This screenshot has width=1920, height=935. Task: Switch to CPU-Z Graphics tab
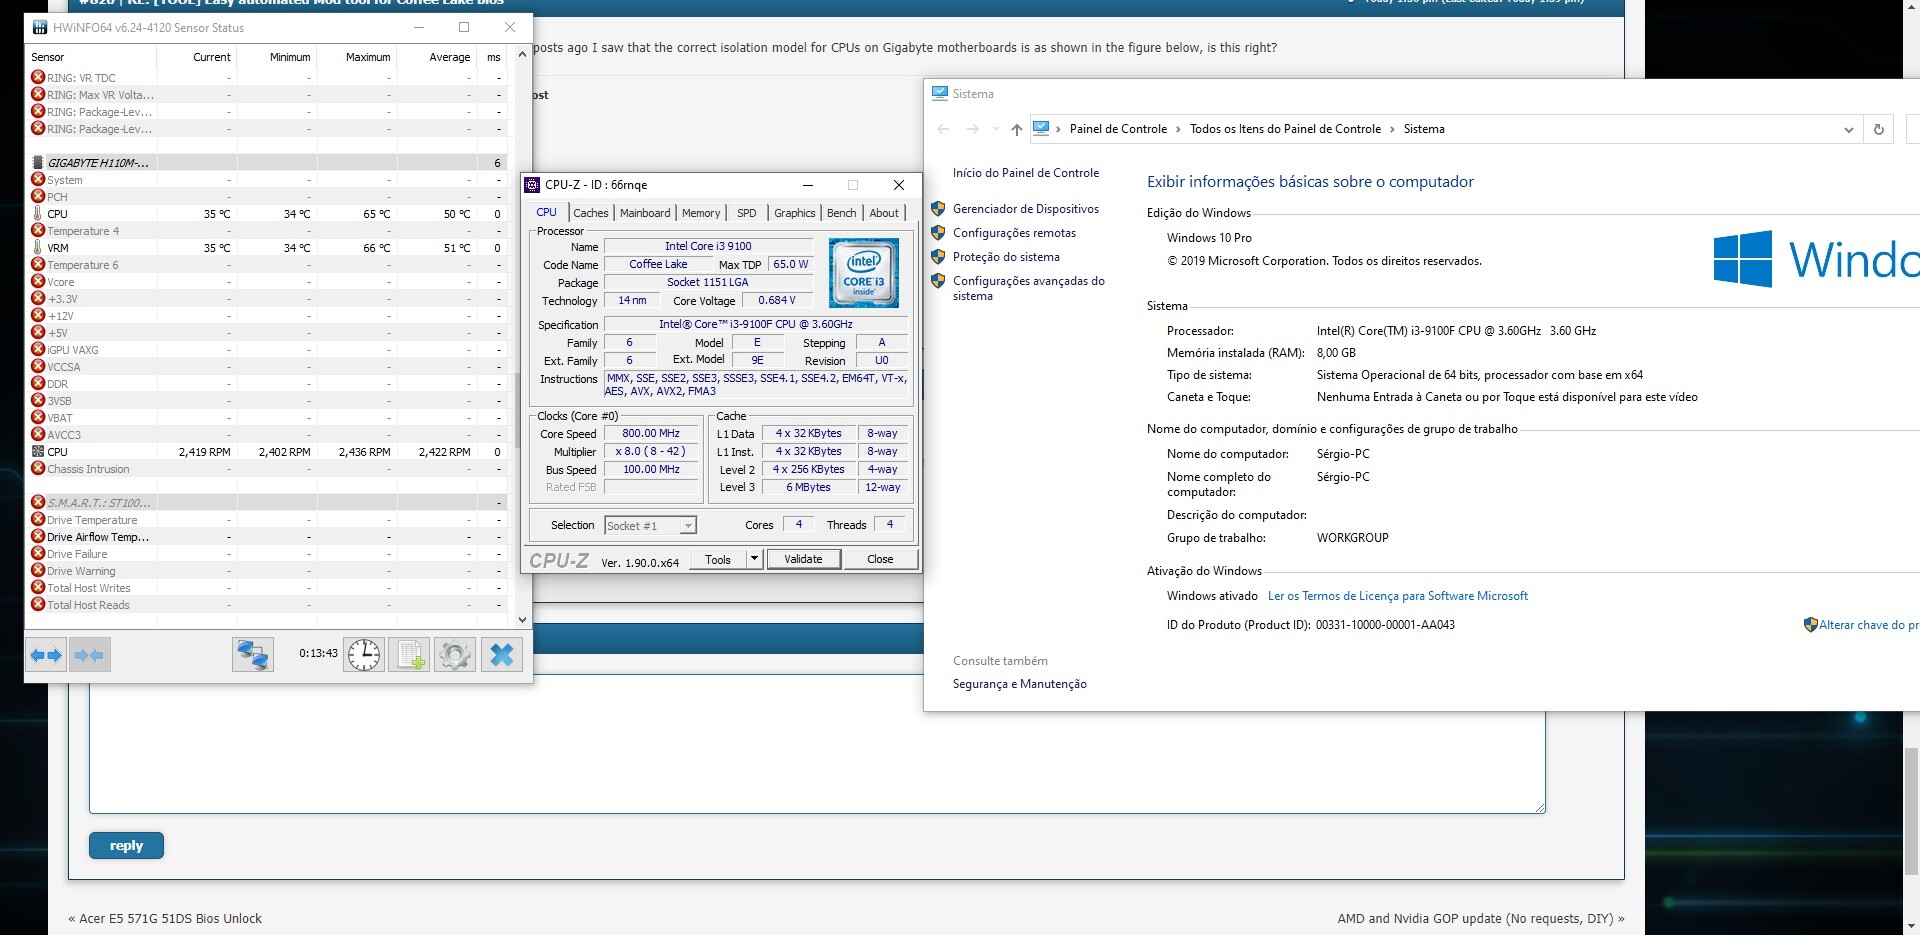coord(795,213)
